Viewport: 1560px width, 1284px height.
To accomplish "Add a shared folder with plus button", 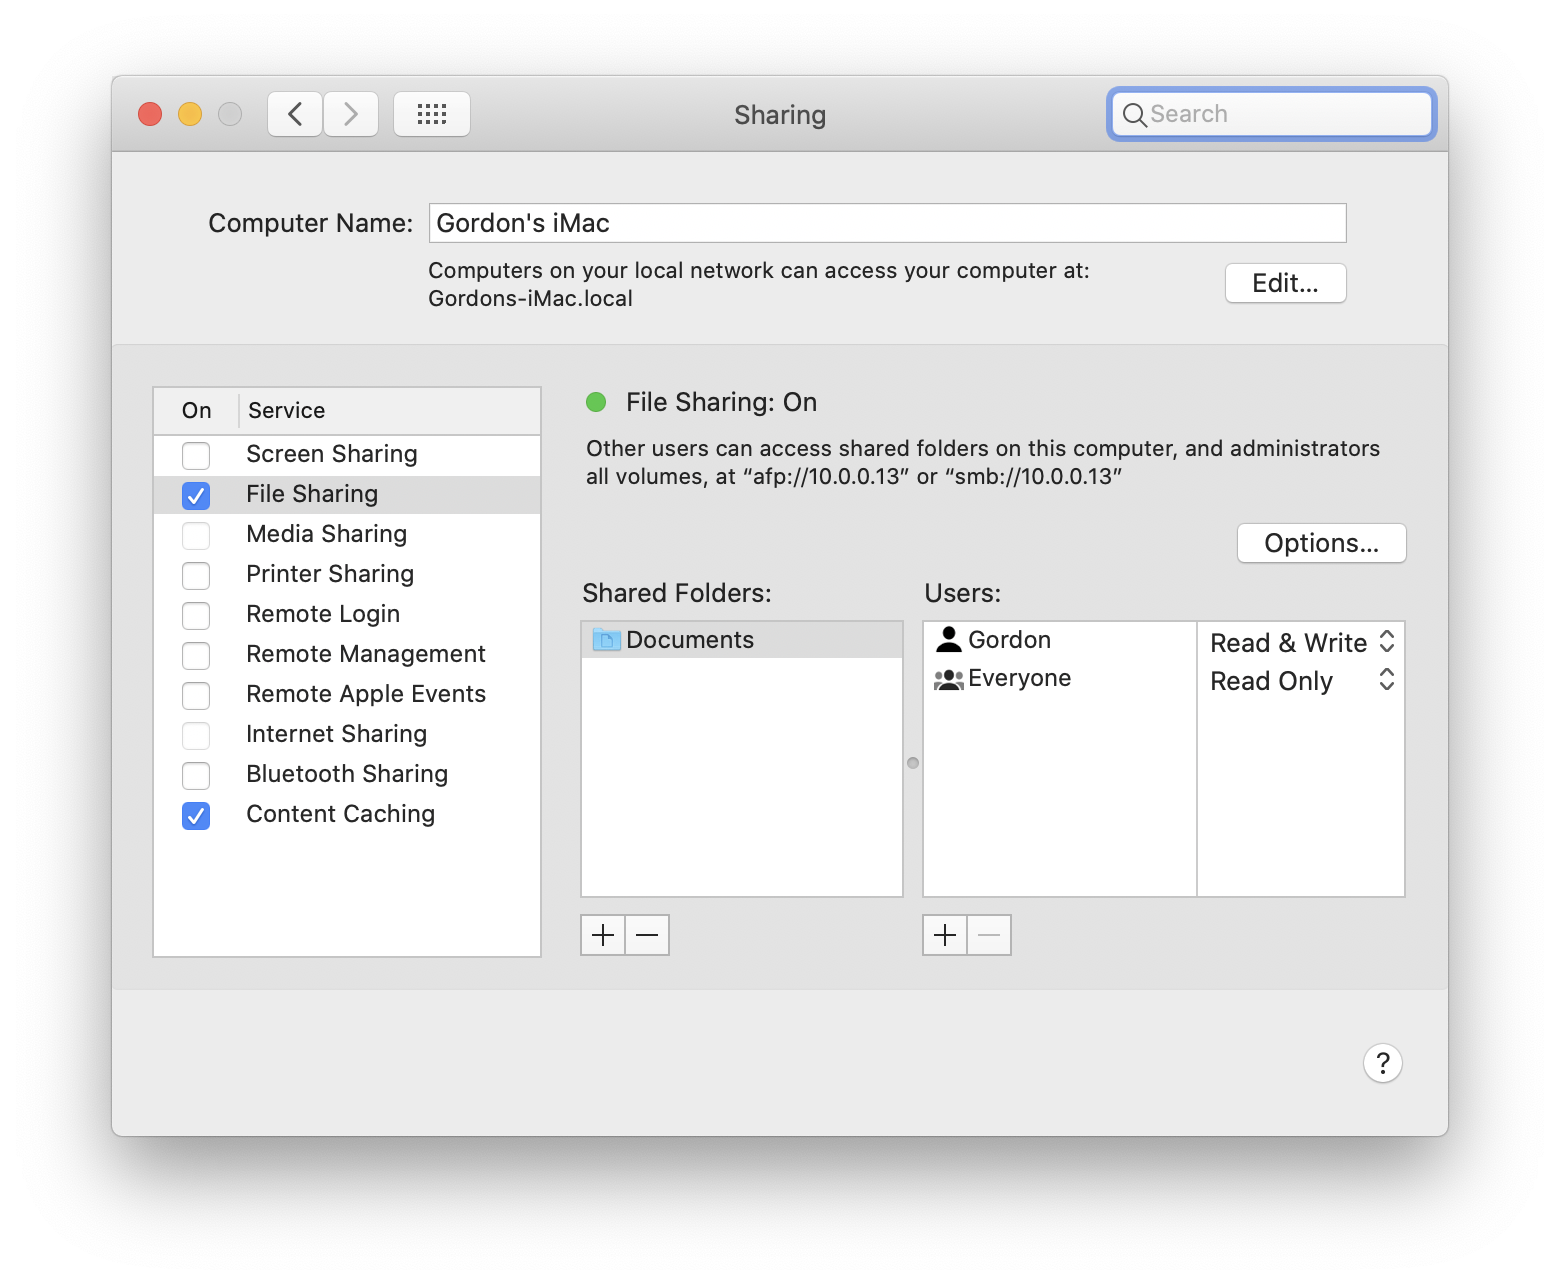I will (603, 935).
